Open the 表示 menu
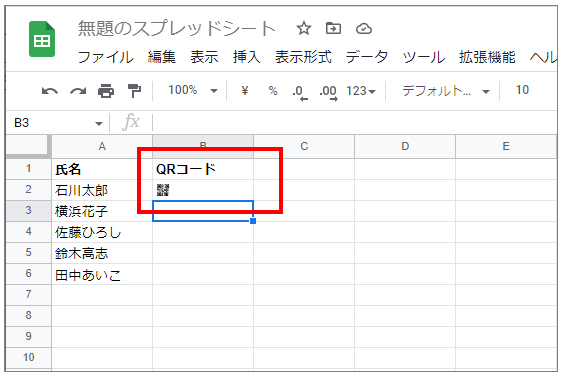Screen dimensions: 561x377 (x=204, y=57)
